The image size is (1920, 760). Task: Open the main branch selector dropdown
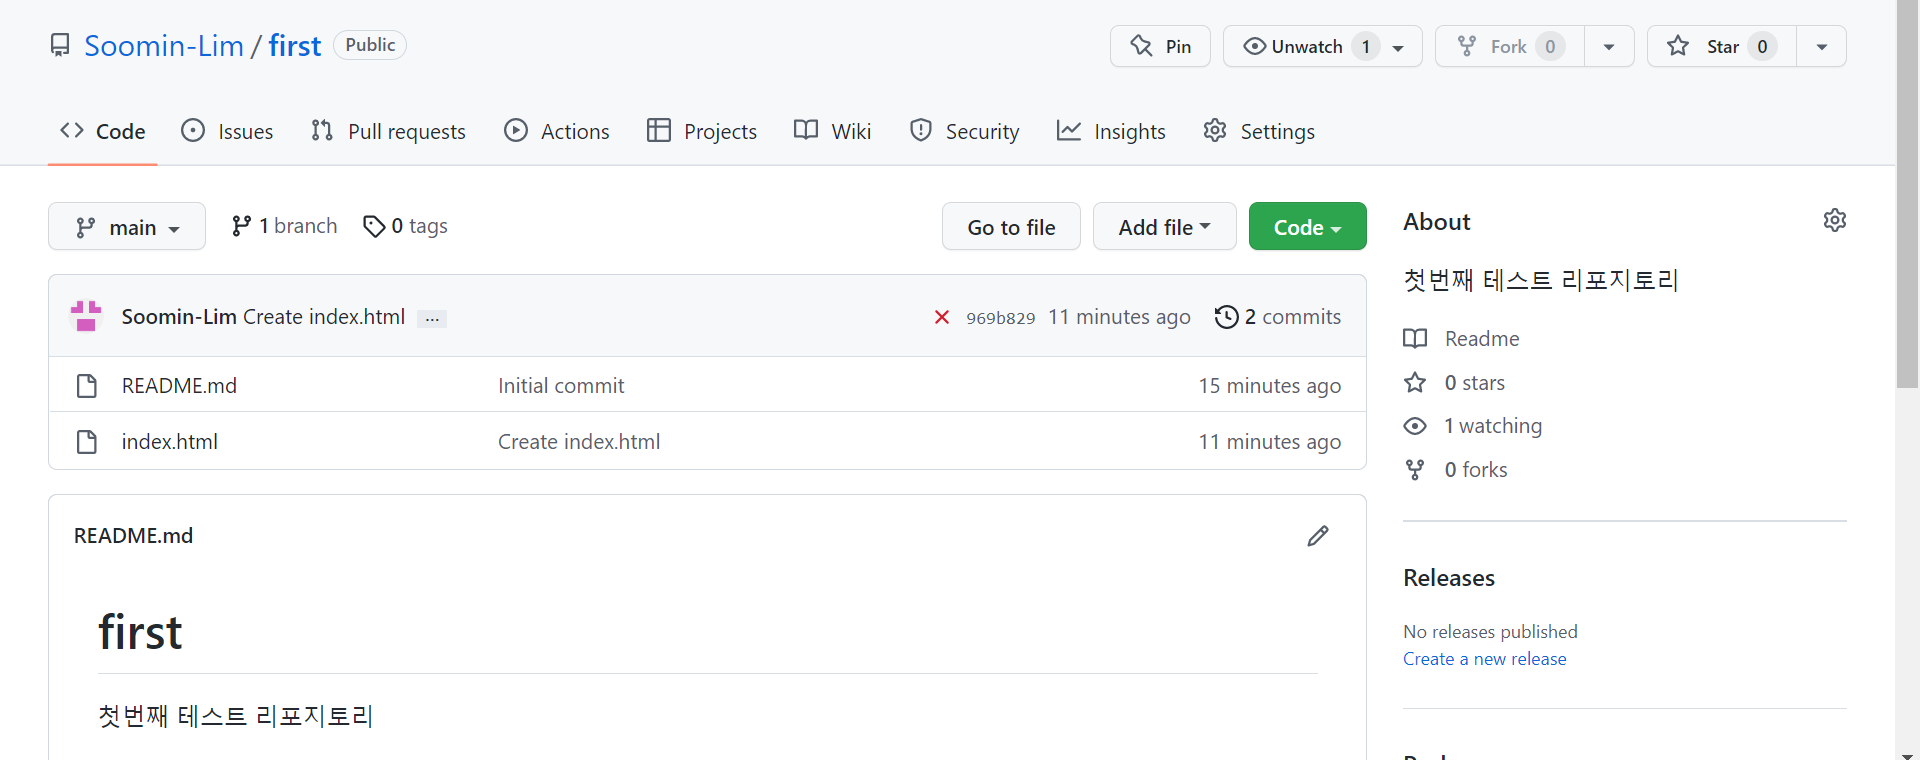coord(127,227)
